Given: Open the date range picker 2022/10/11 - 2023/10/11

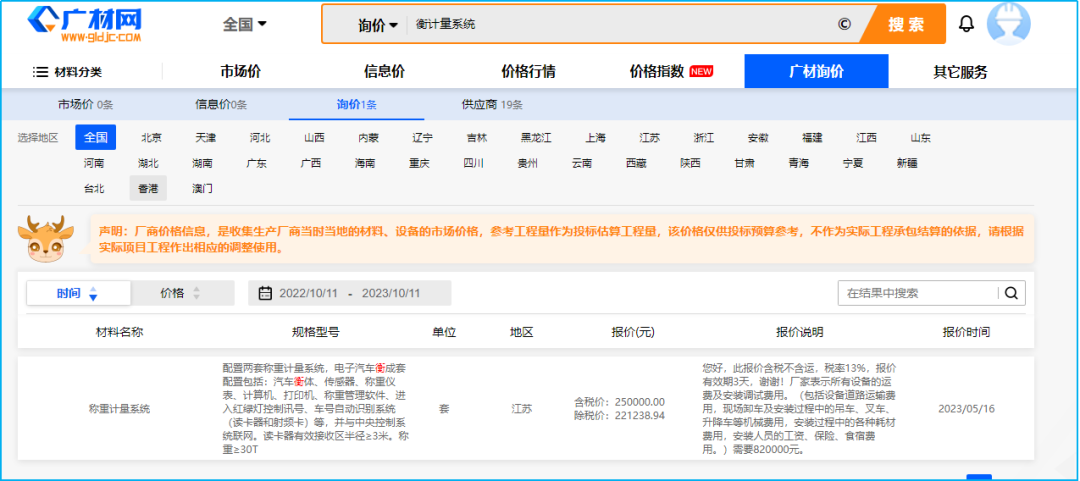Looking at the screenshot, I should point(350,293).
